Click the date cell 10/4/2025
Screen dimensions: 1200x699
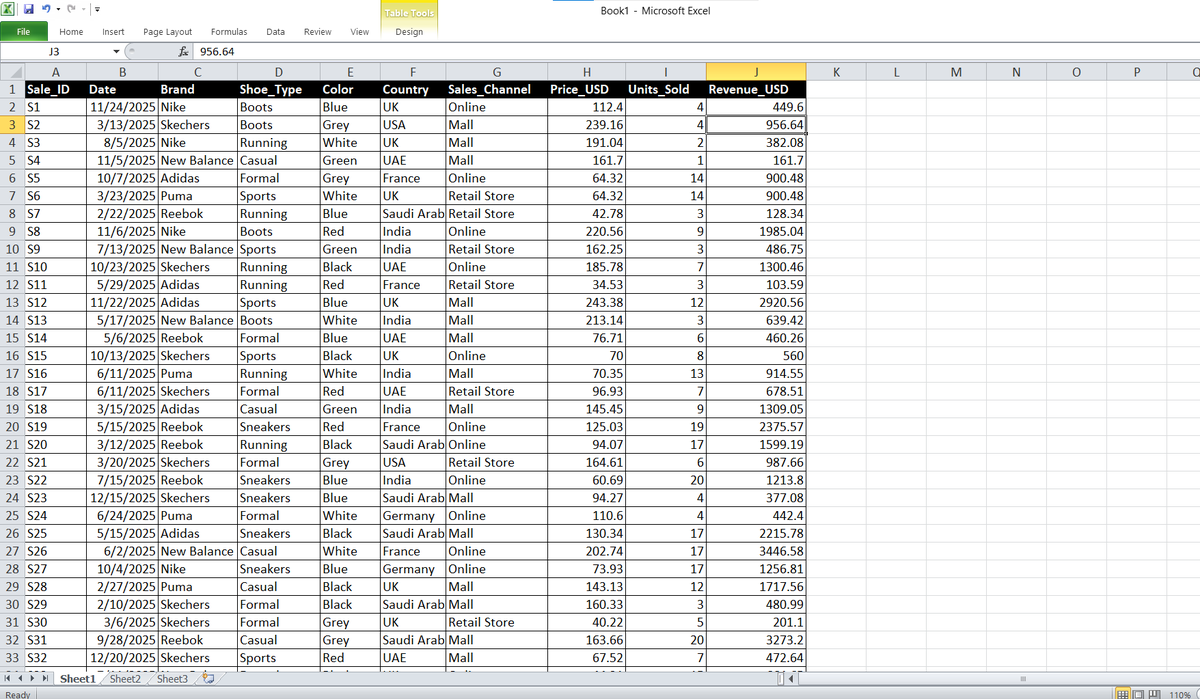coord(122,569)
